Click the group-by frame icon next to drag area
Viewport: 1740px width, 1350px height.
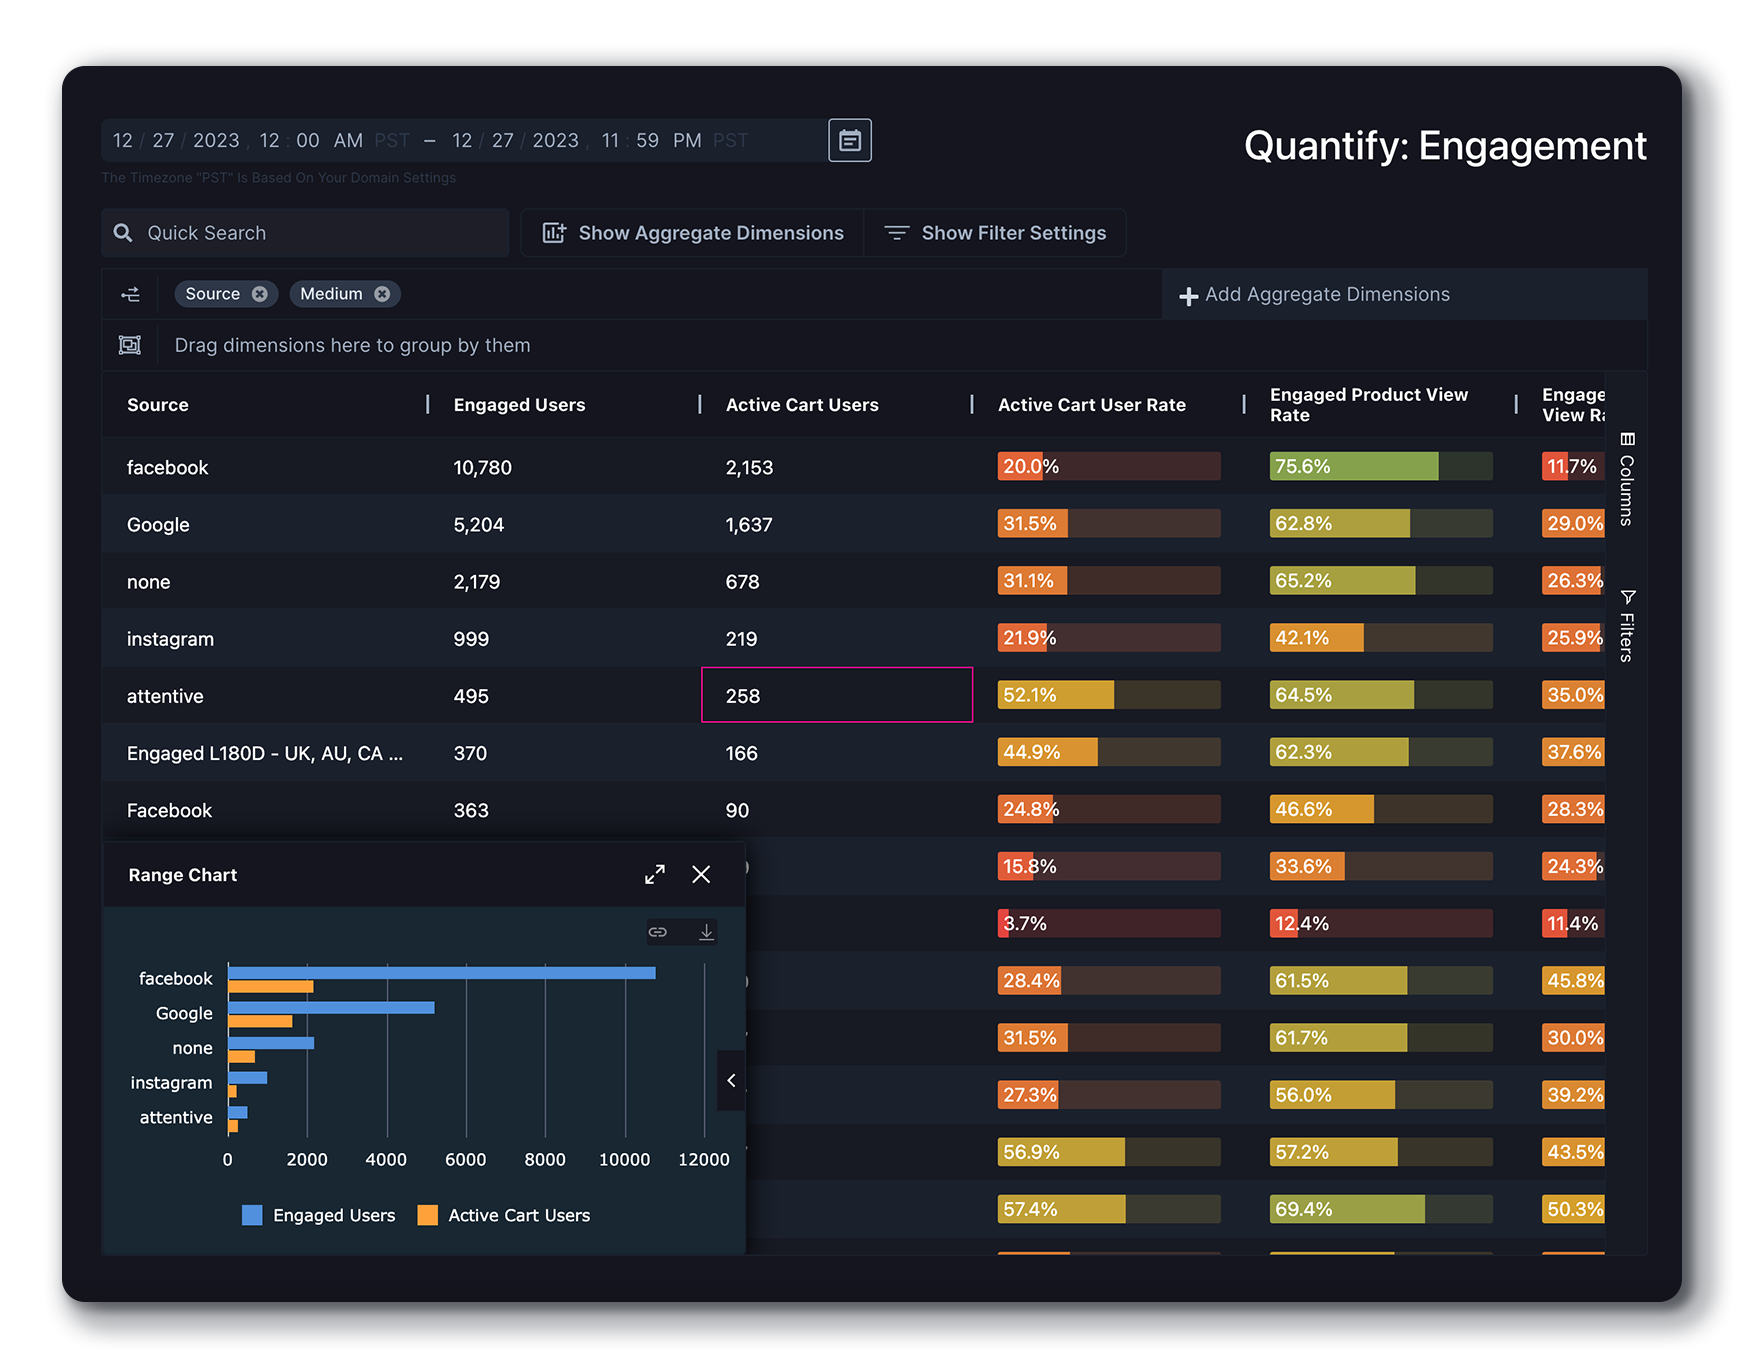pyautogui.click(x=130, y=344)
